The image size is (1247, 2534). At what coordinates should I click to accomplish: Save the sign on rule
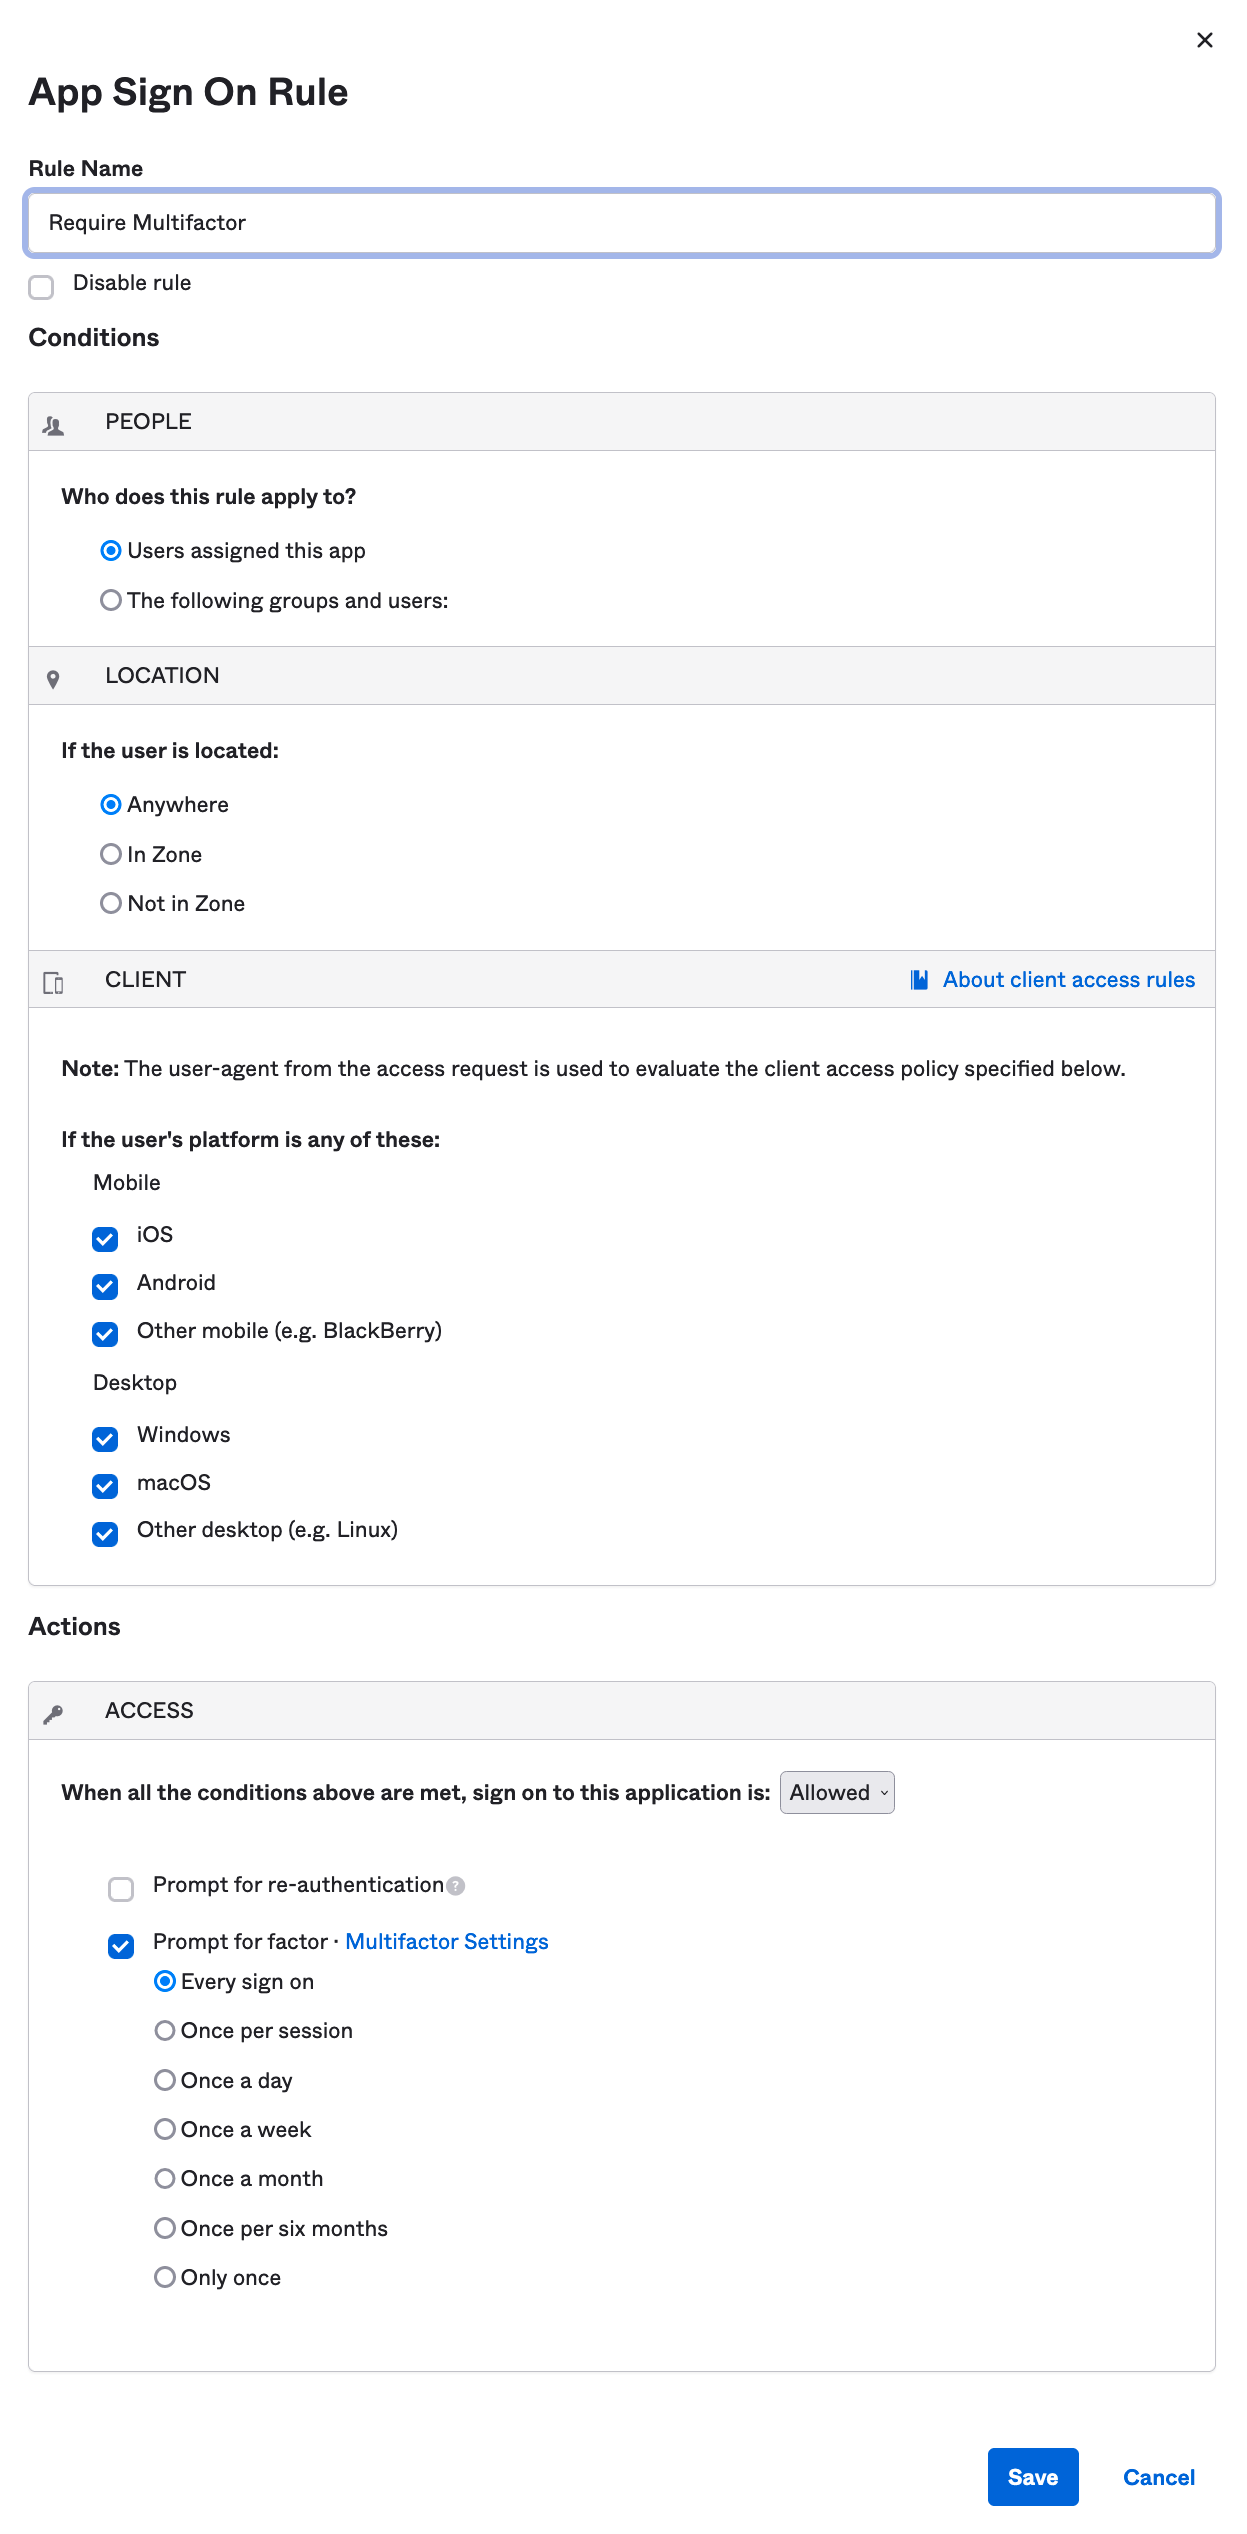click(x=1032, y=2477)
